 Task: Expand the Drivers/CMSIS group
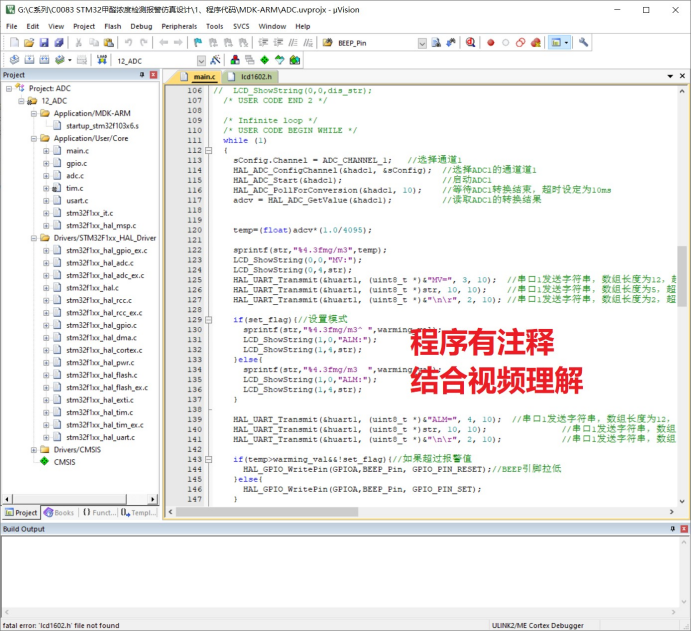point(34,450)
